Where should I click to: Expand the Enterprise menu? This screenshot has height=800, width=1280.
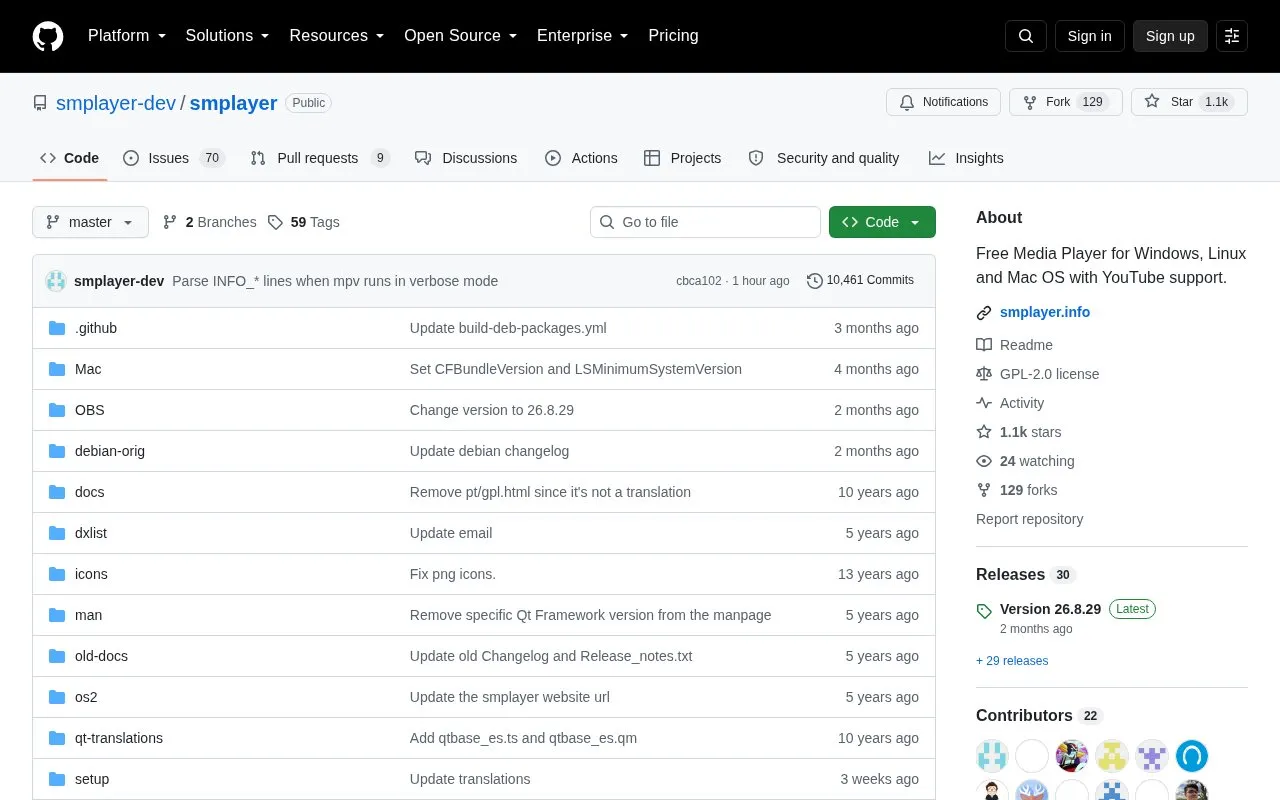[x=583, y=36]
